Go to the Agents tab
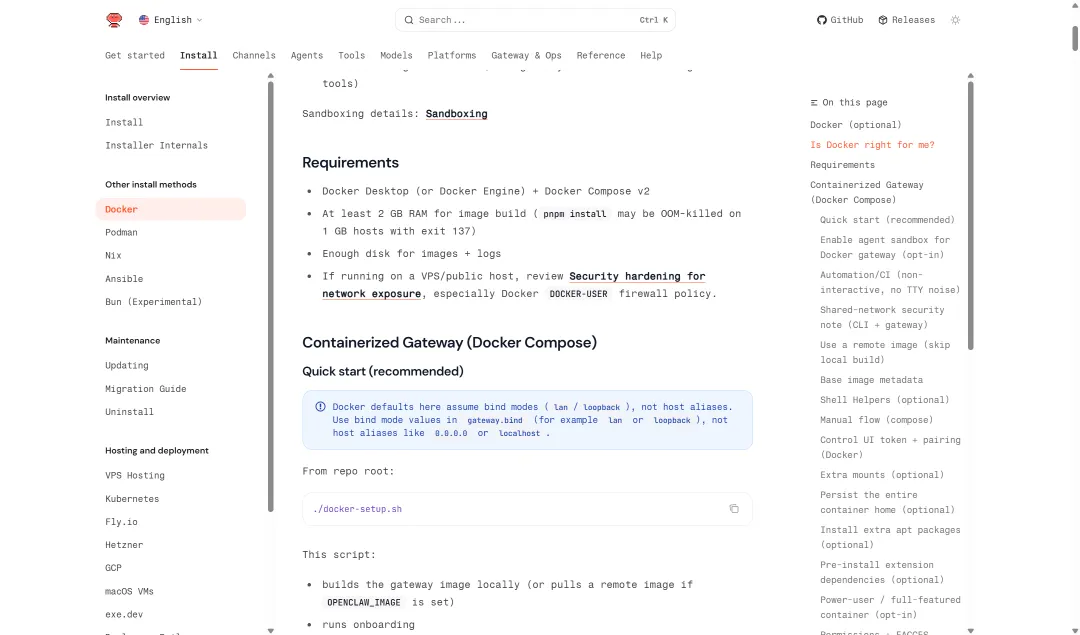The image size is (1080, 635). (x=307, y=55)
